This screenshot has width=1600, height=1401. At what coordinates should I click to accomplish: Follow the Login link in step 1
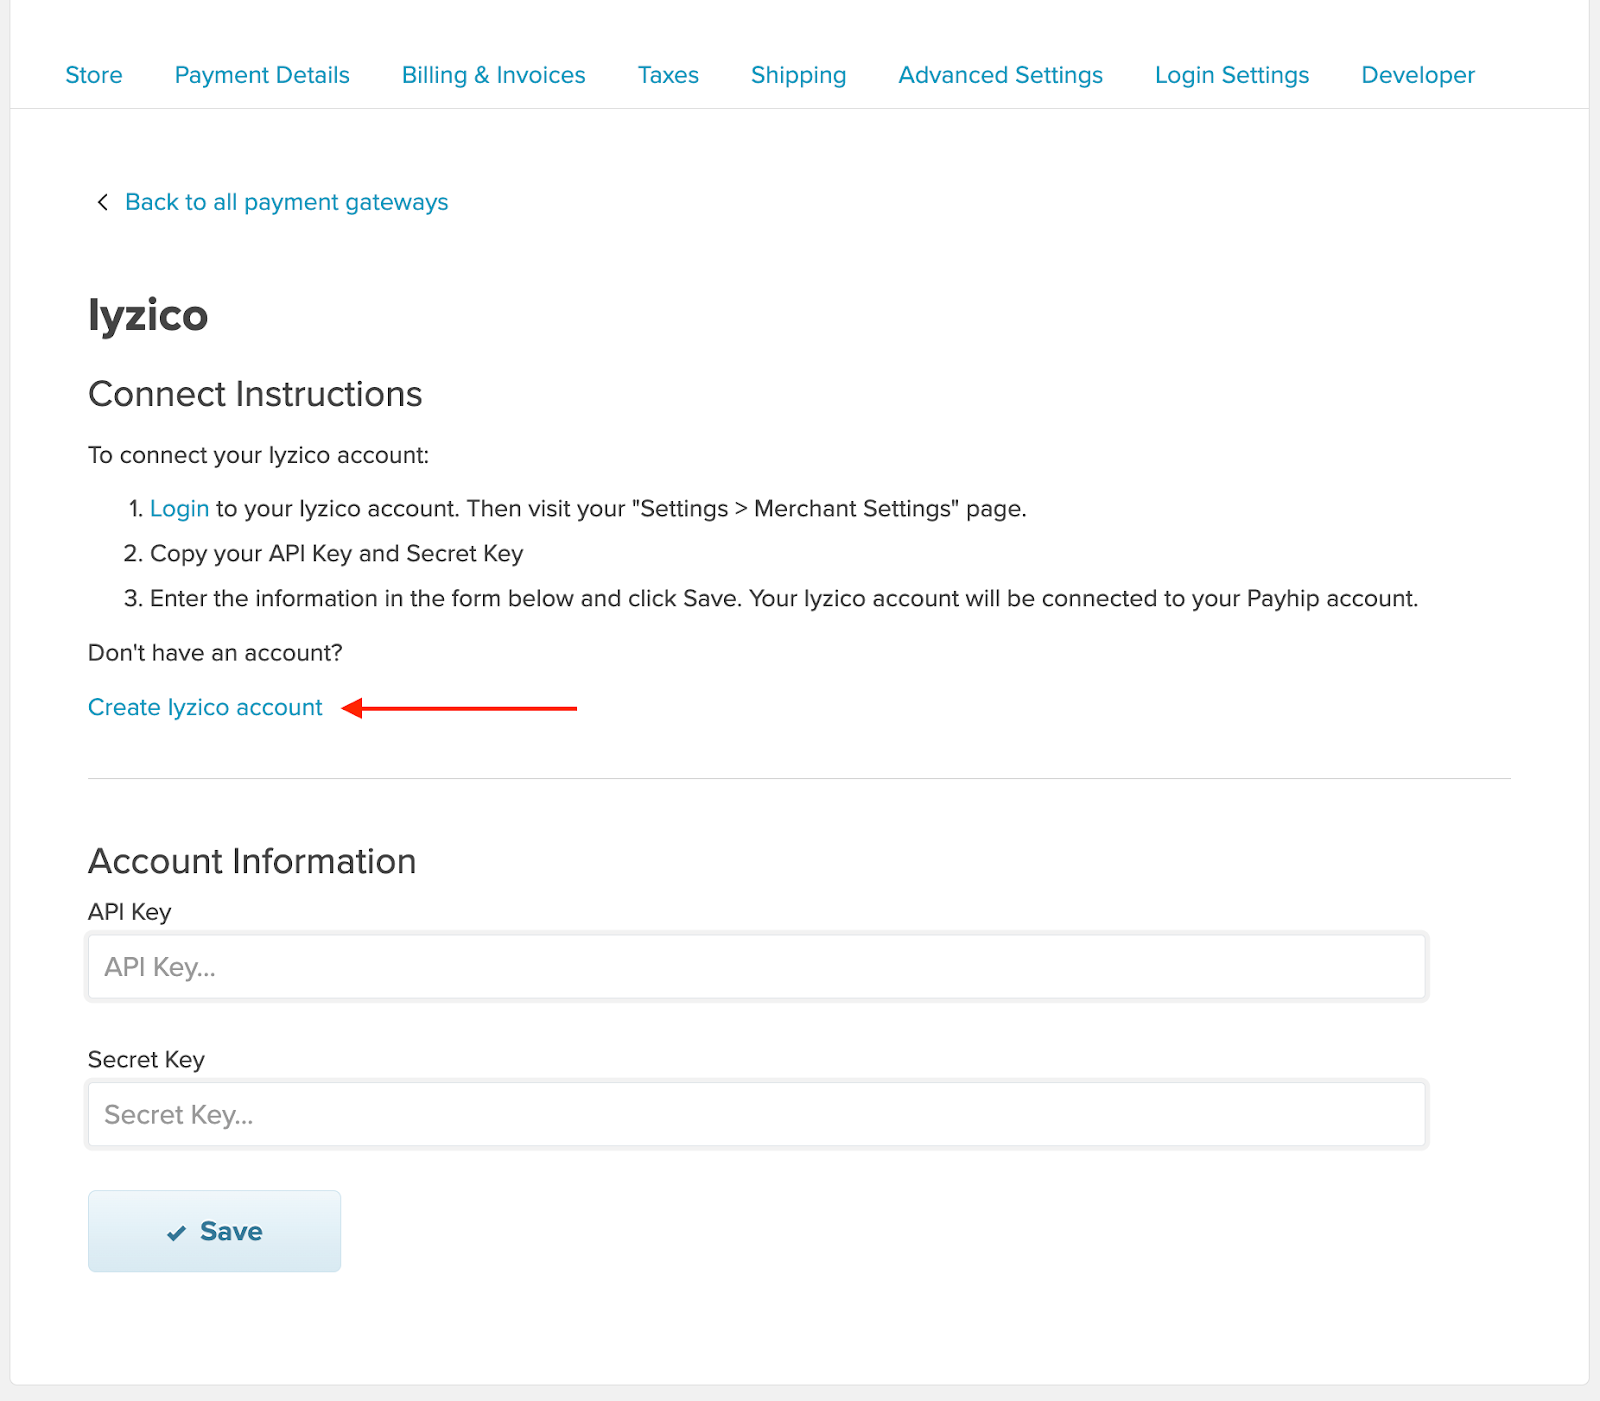click(179, 509)
